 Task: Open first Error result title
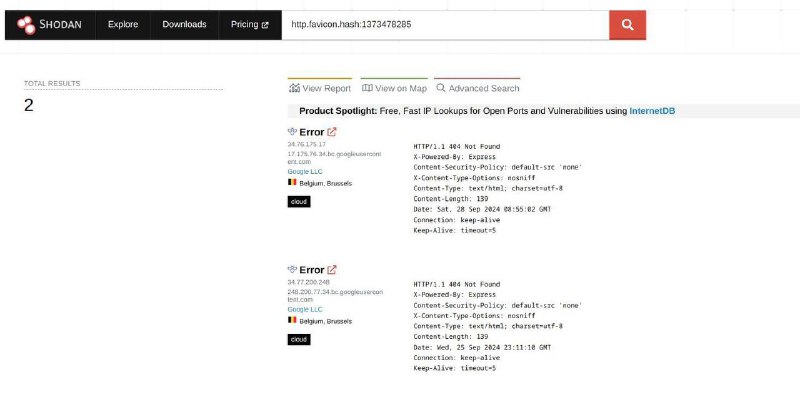click(x=312, y=132)
